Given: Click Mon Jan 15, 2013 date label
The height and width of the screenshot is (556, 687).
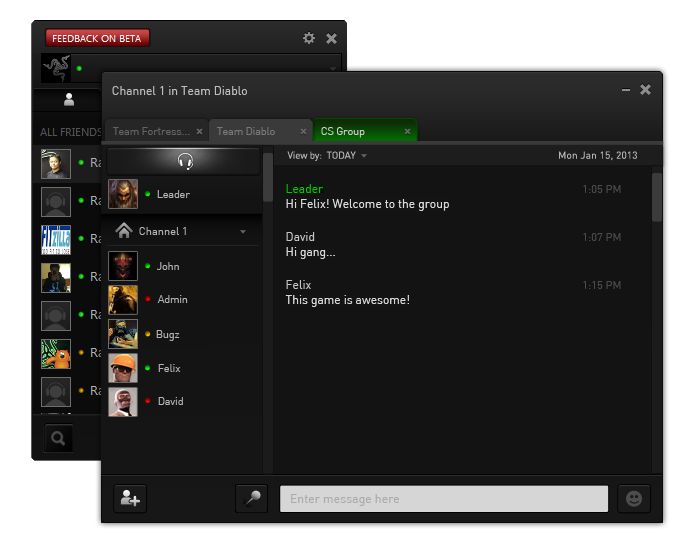Looking at the screenshot, I should tap(598, 156).
